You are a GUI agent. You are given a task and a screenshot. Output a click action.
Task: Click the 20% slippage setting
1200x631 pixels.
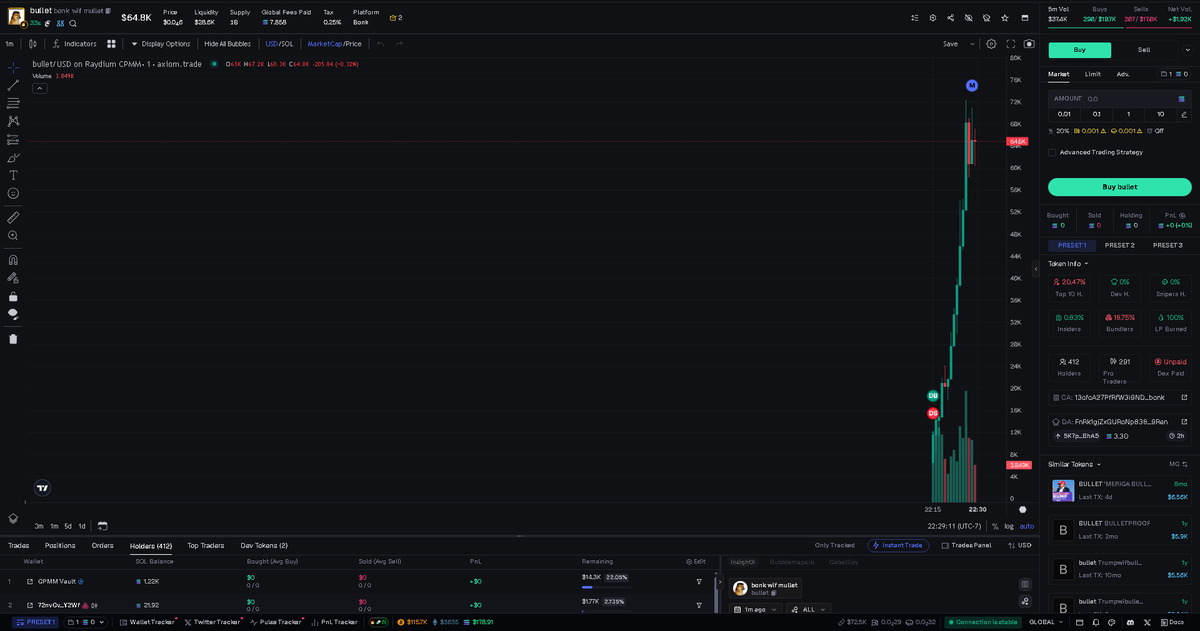(1058, 131)
